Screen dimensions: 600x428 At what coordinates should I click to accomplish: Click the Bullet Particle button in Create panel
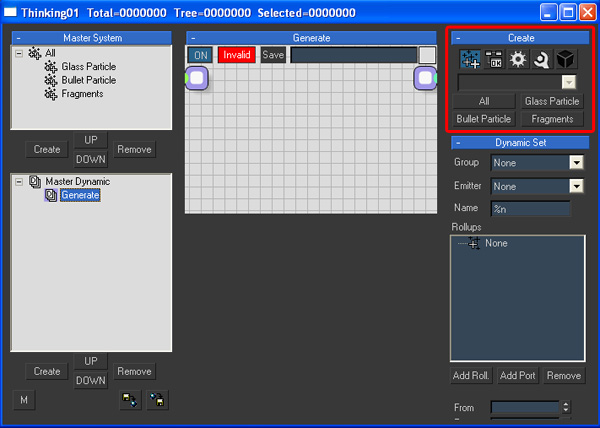484,119
